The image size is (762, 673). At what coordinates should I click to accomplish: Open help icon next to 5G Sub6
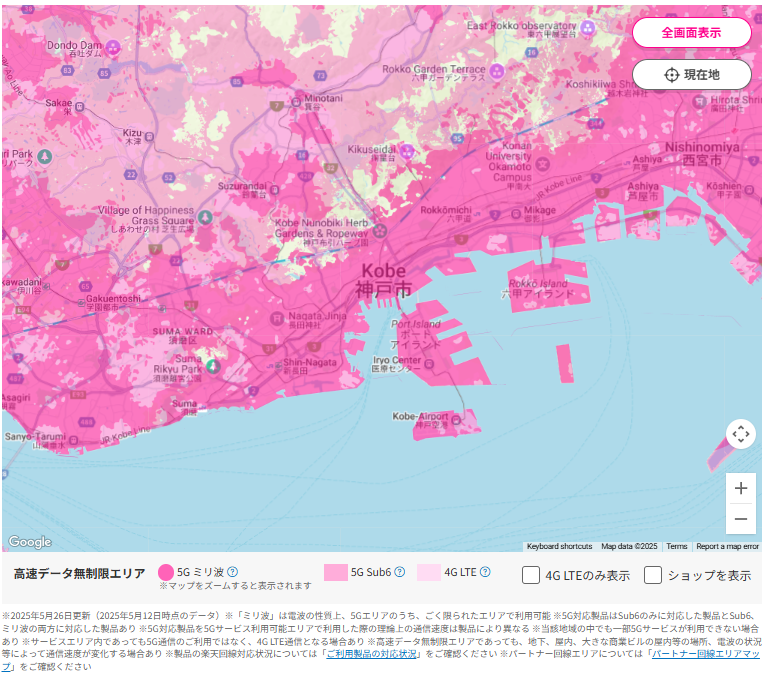tap(399, 571)
